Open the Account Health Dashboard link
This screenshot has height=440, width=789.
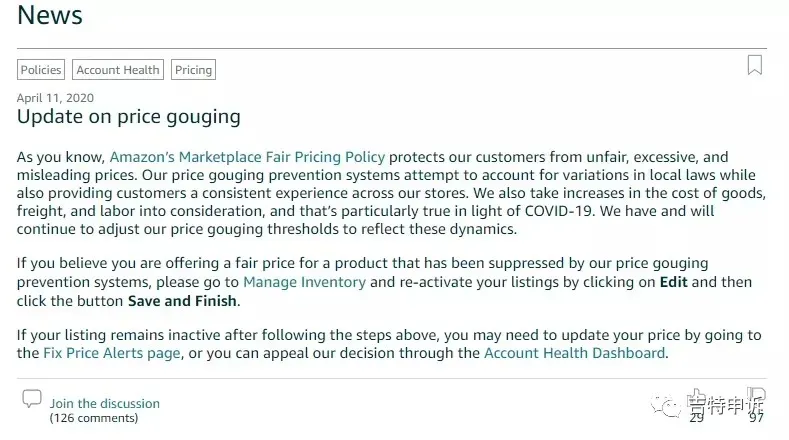[x=575, y=353]
